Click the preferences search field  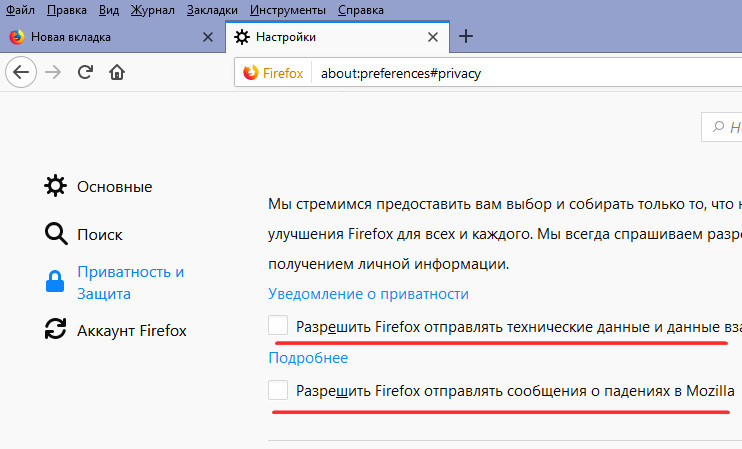[722, 127]
